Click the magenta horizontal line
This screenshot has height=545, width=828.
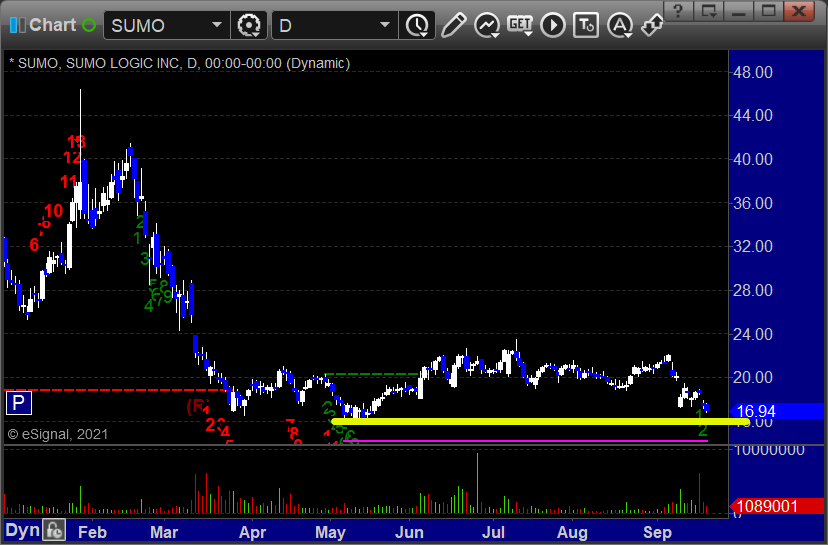tap(525, 440)
